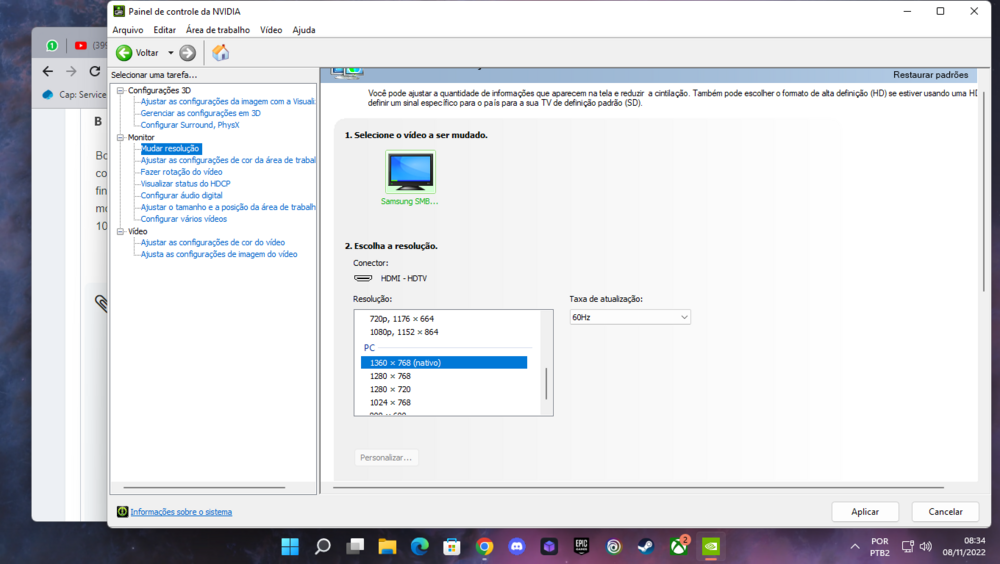1000x564 pixels.
Task: Open Task View on the taskbar
Action: [x=355, y=547]
